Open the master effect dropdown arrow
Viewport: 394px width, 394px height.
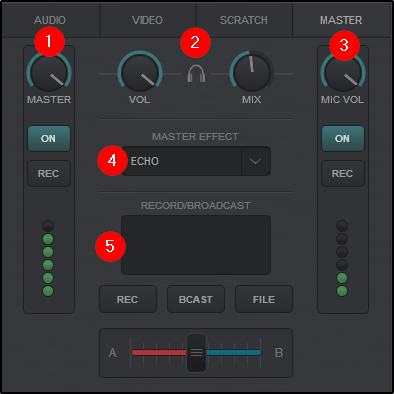point(256,161)
